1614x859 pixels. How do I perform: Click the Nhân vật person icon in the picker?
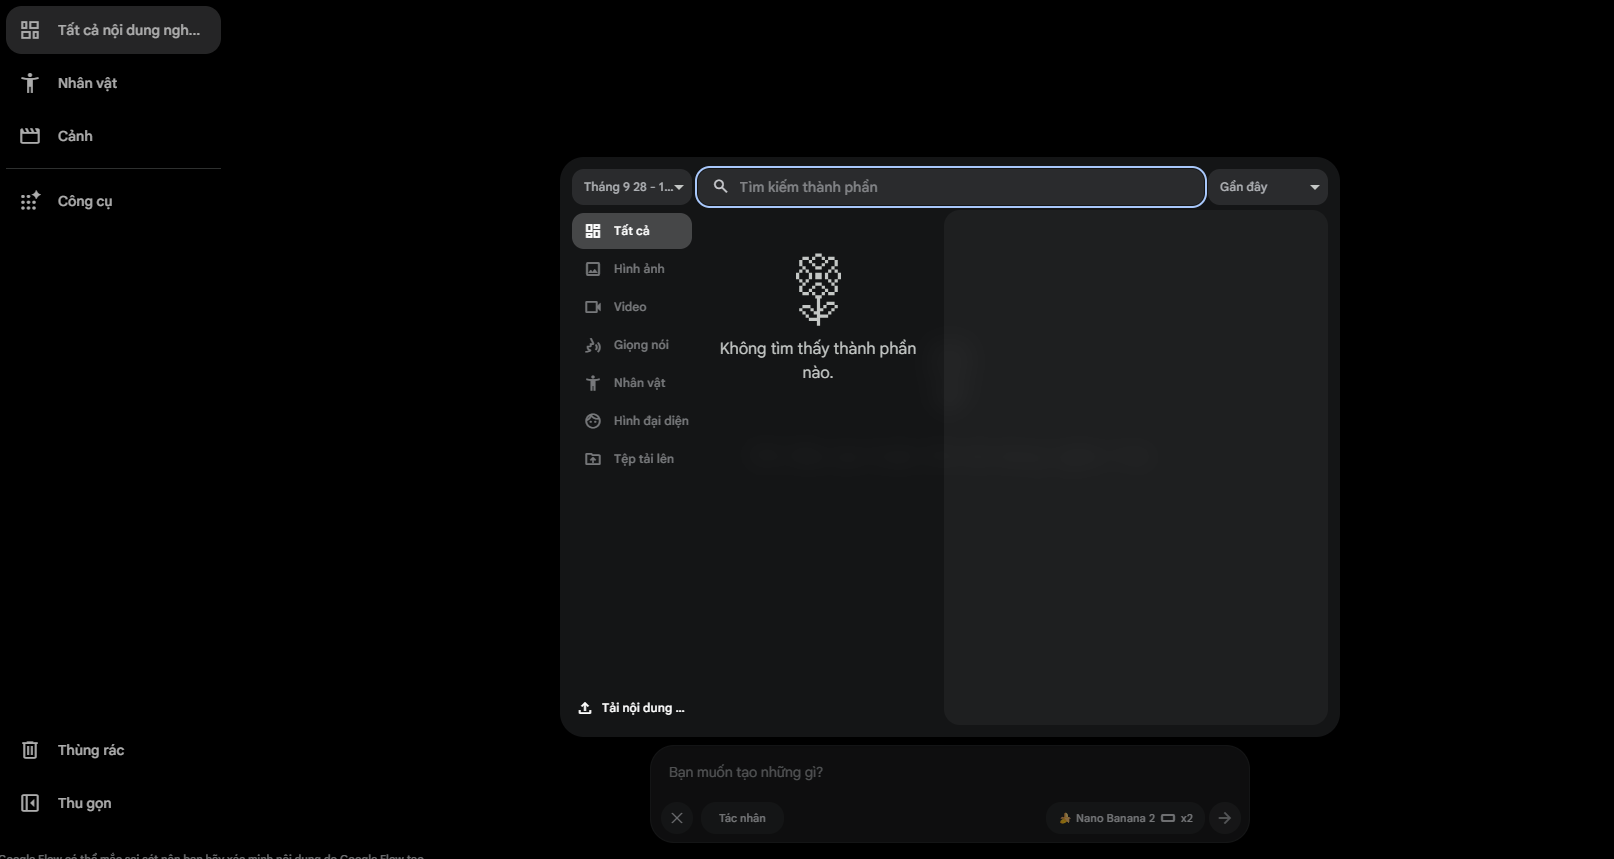point(593,383)
